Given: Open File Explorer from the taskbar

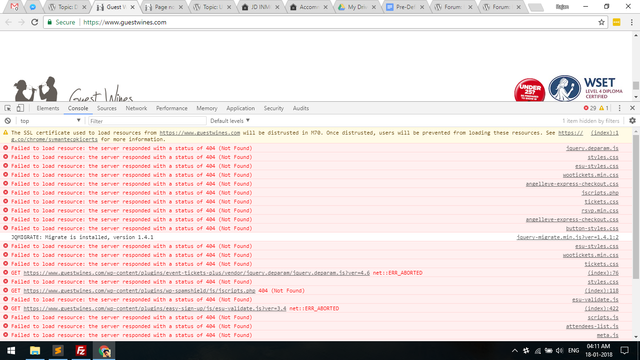Looking at the screenshot, I should click(35, 351).
